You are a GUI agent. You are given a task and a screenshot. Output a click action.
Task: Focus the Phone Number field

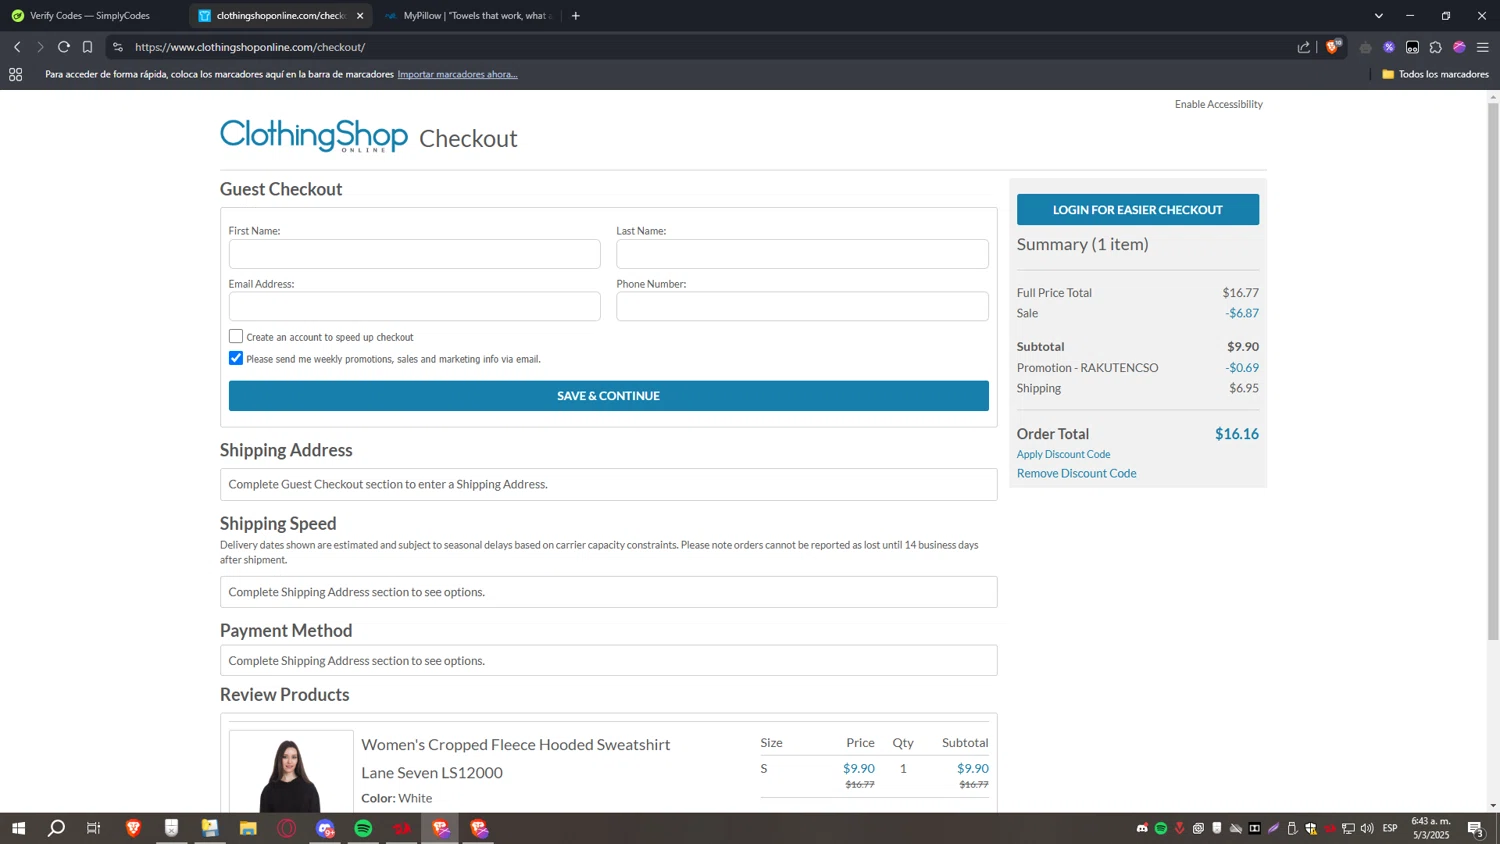click(802, 307)
